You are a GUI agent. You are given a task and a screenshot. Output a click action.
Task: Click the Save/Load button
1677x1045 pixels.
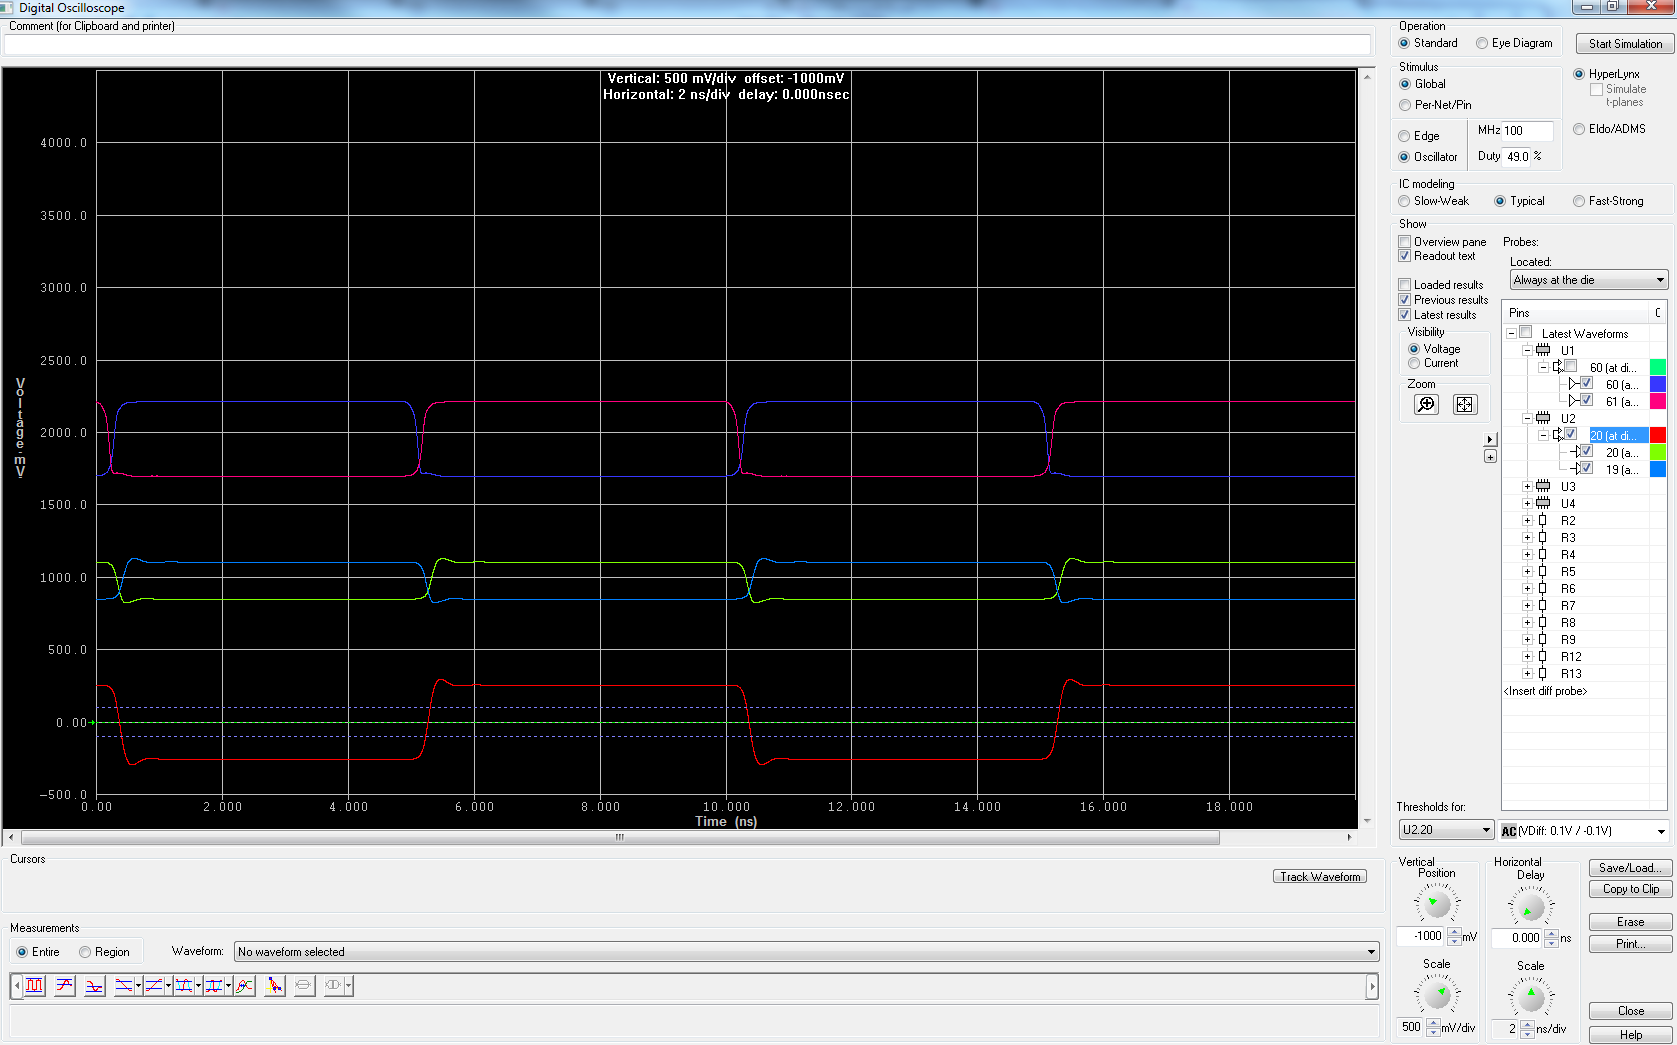coord(1631,868)
